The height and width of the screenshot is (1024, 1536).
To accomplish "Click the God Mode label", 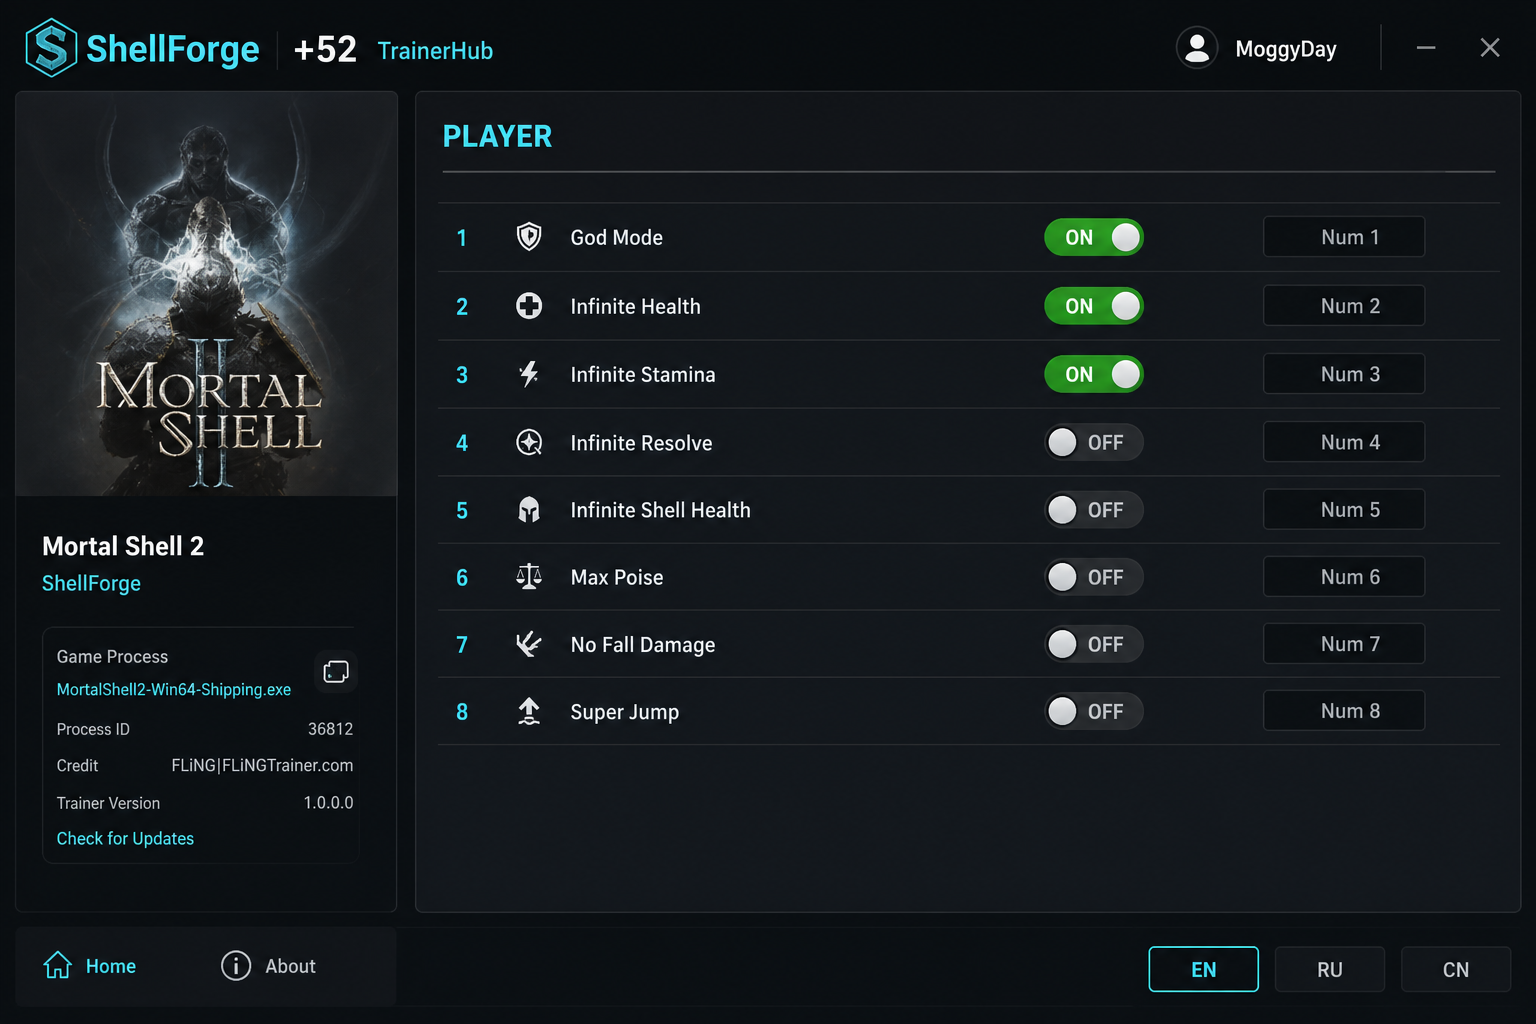I will tap(617, 237).
